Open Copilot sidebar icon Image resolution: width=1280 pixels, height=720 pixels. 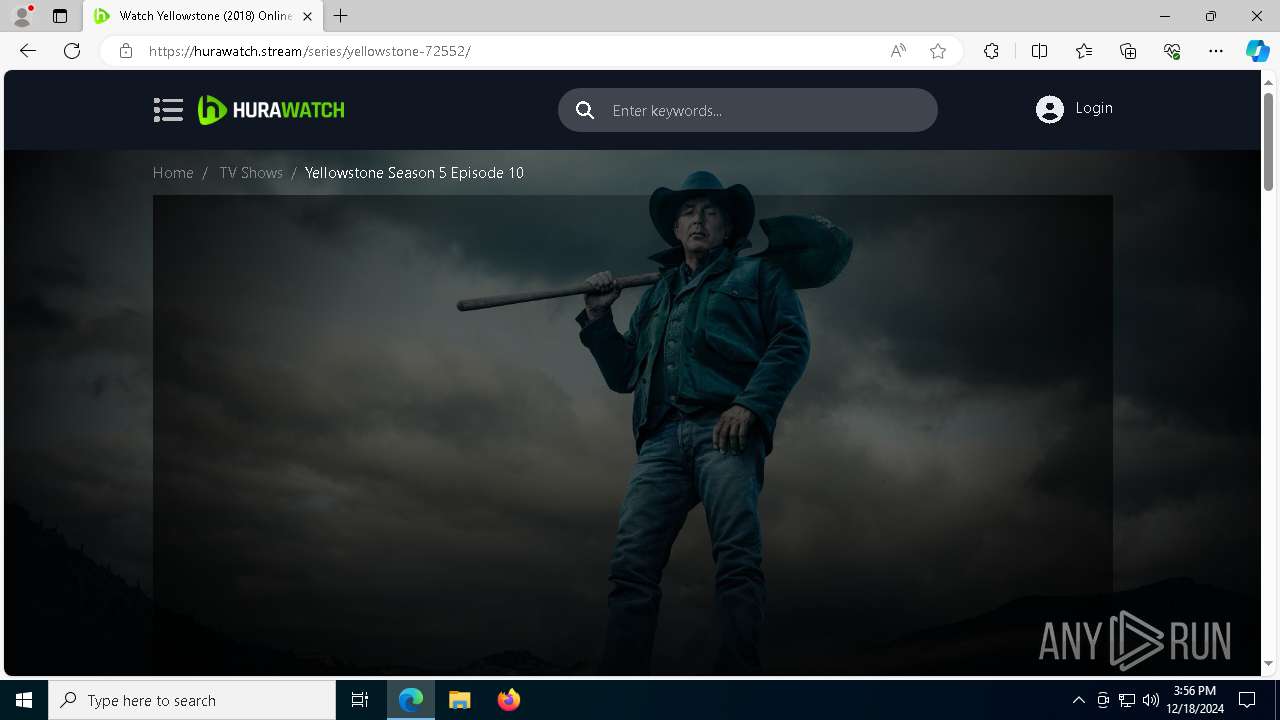(x=1257, y=51)
